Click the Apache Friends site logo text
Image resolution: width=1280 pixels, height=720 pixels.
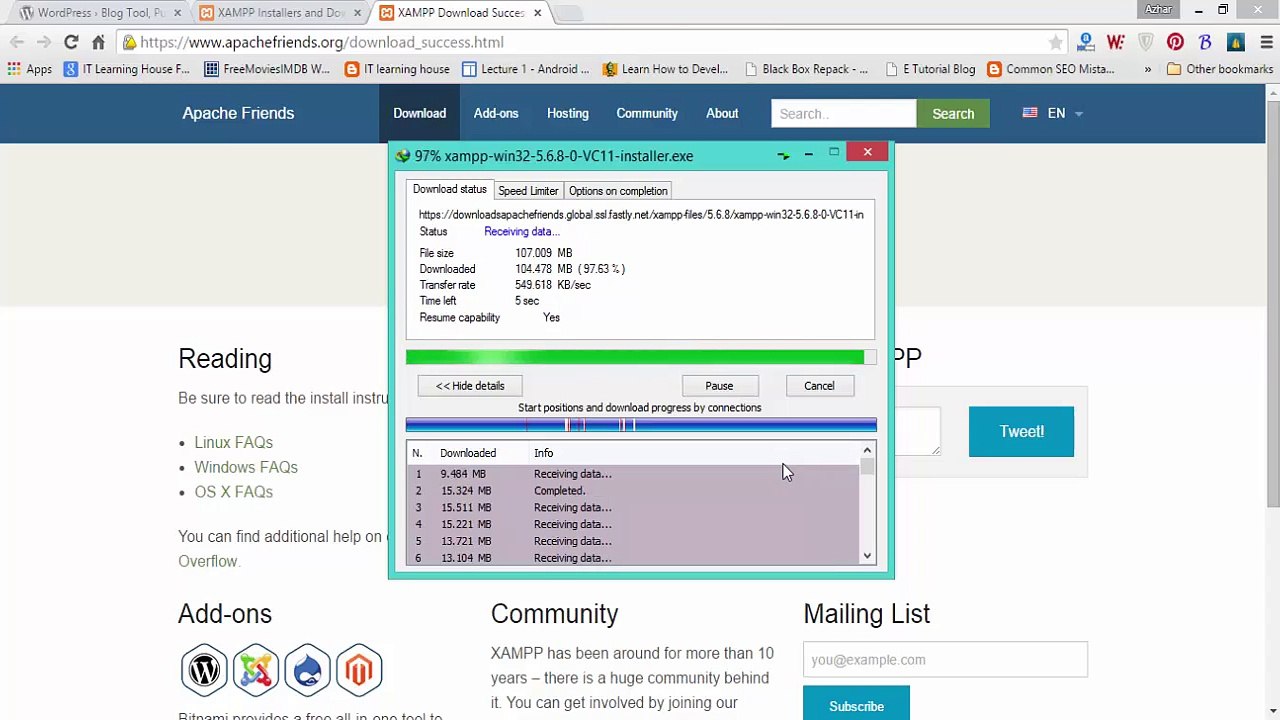click(x=238, y=113)
